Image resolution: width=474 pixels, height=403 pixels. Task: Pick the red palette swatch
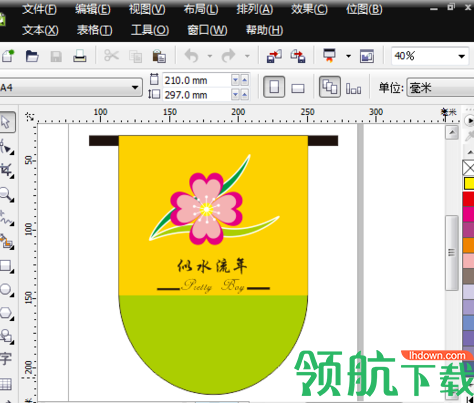pyautogui.click(x=468, y=199)
